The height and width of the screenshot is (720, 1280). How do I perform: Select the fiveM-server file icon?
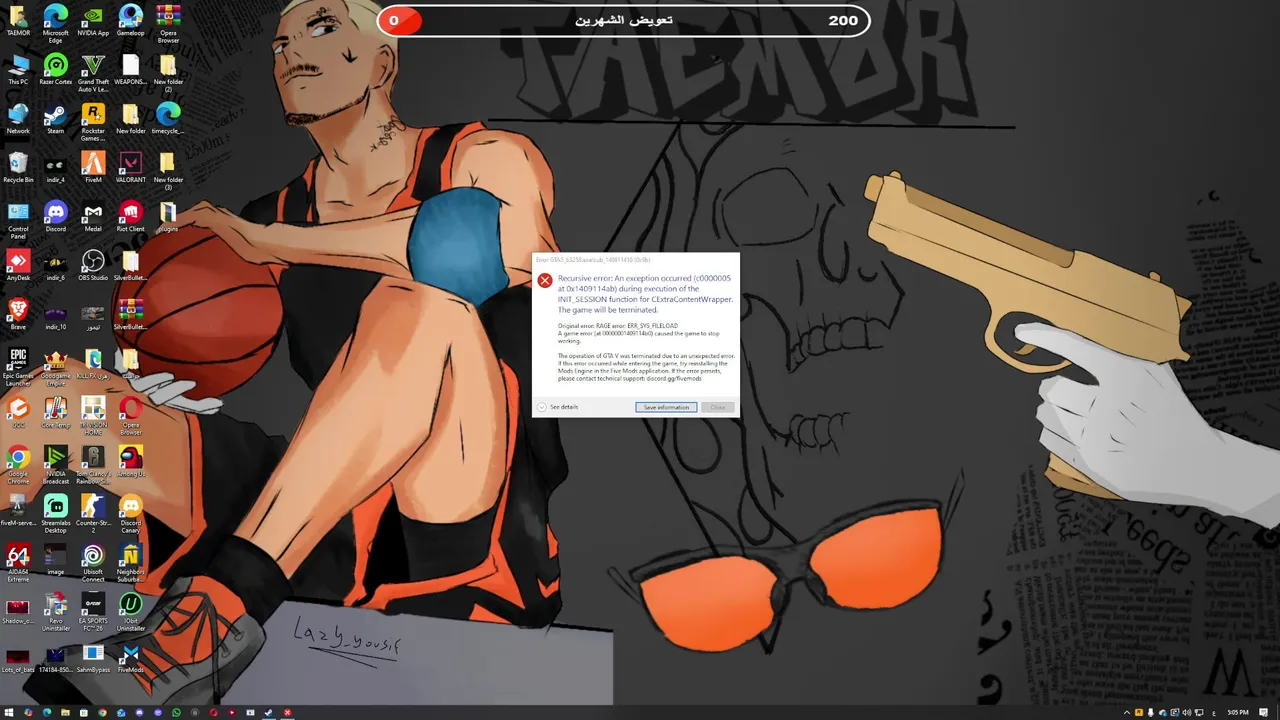(x=18, y=510)
